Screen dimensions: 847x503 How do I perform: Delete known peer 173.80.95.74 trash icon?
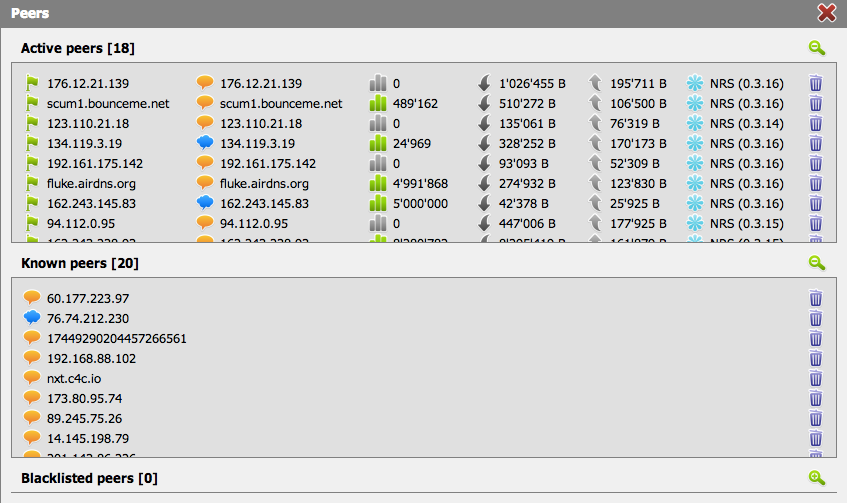[x=816, y=398]
